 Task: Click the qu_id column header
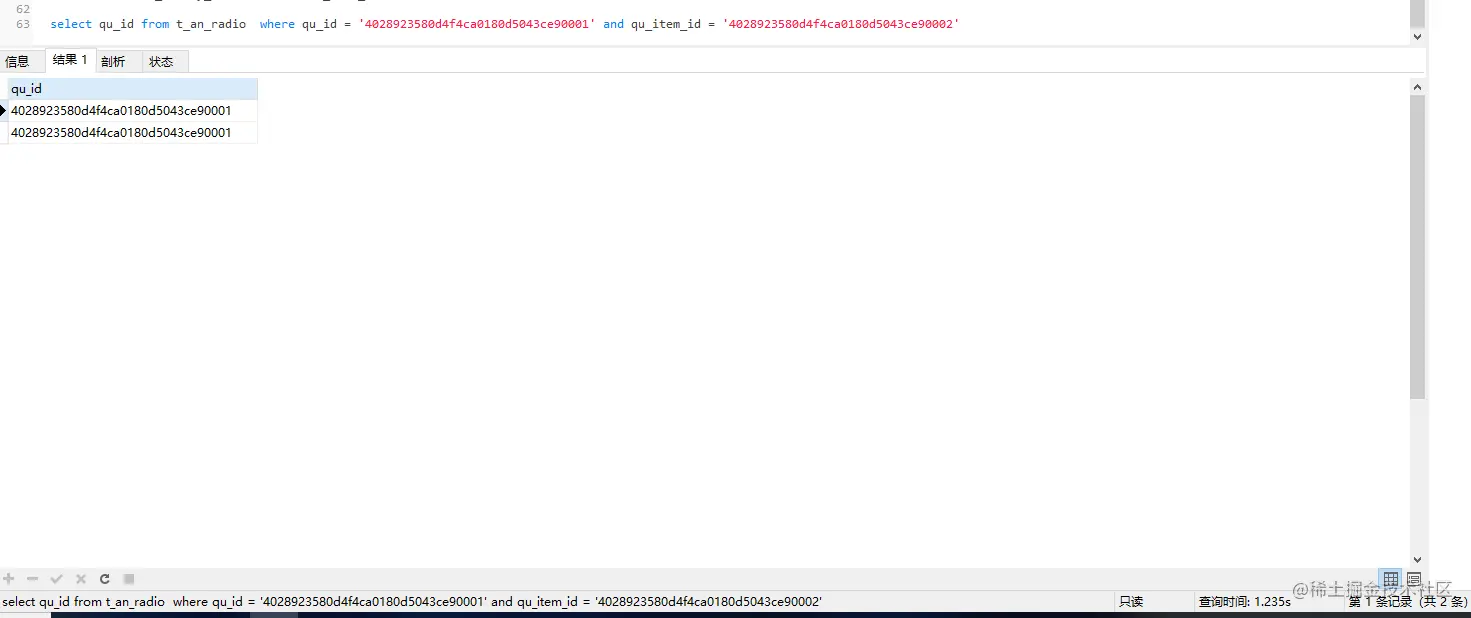point(132,89)
